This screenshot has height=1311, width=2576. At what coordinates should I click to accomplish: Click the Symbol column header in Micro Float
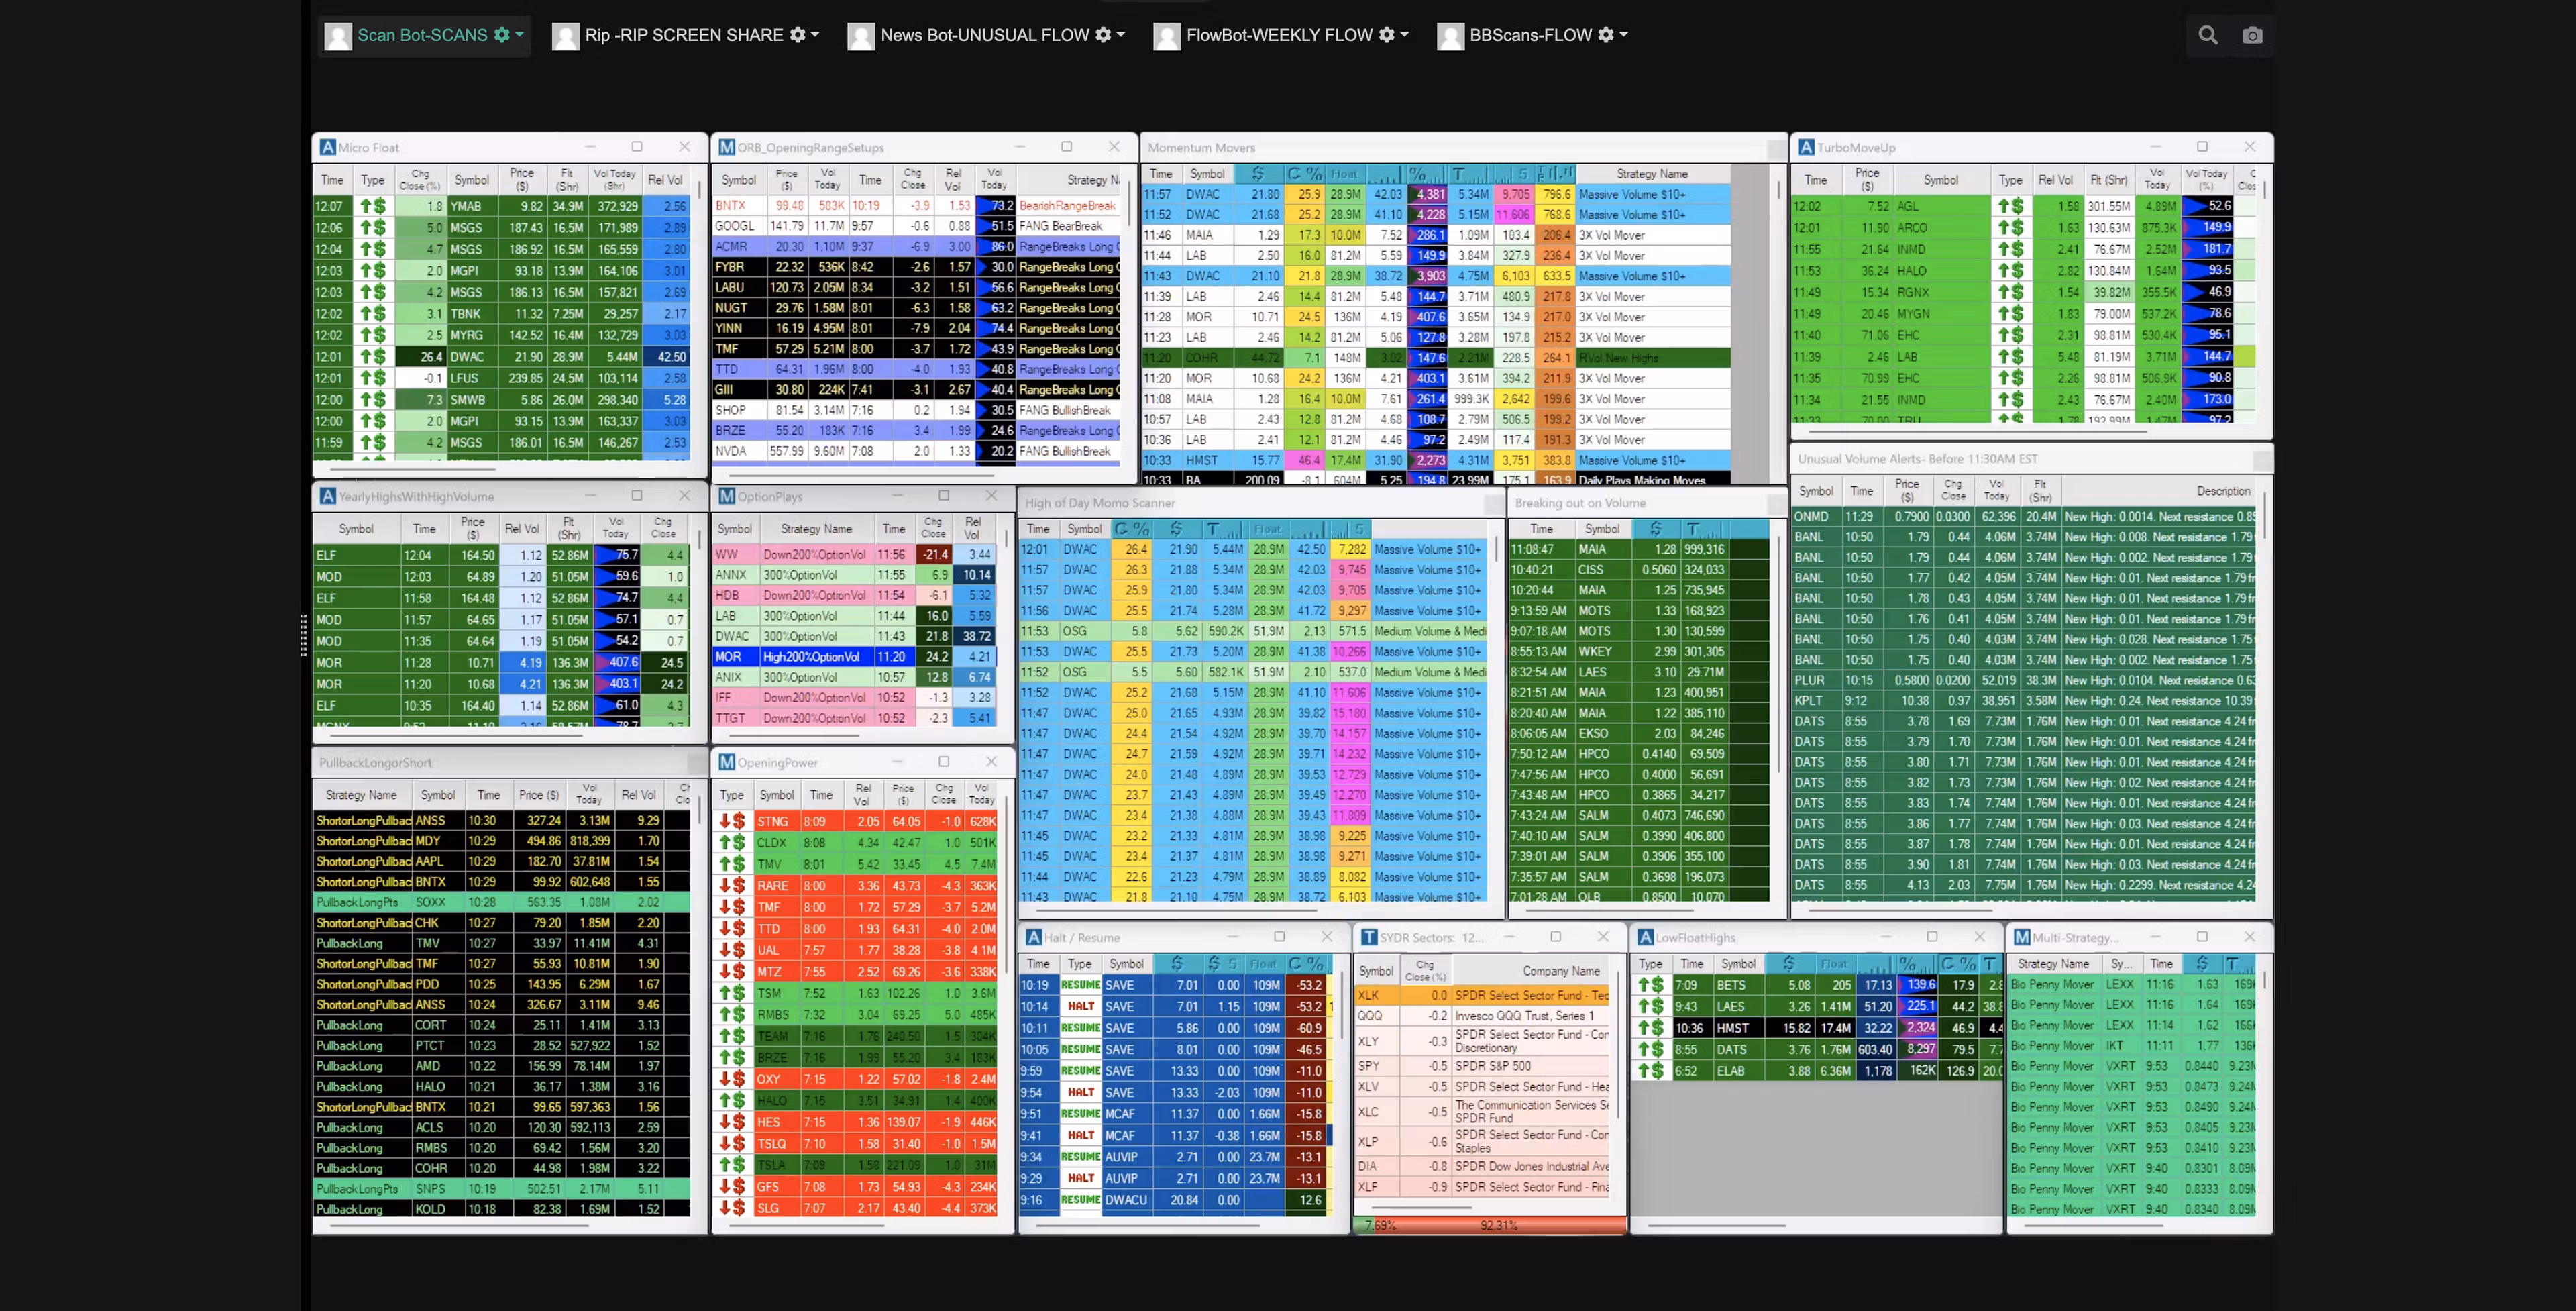[x=471, y=180]
